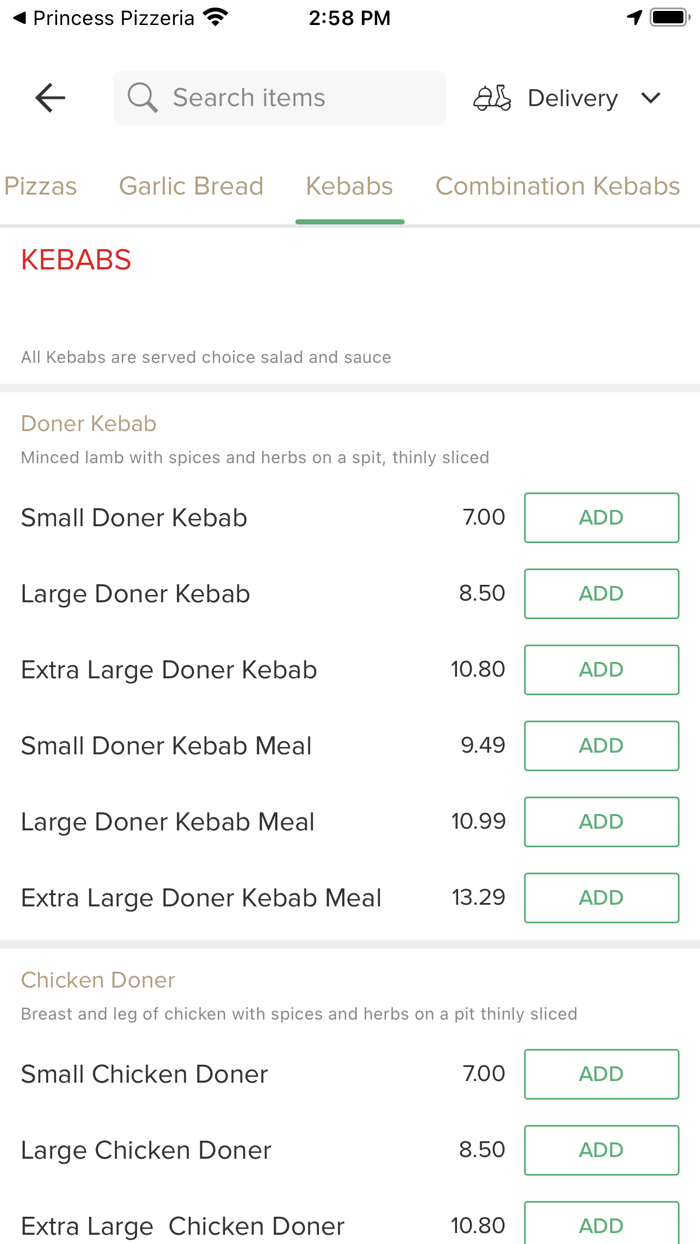Open the Garlic Bread tab

[191, 186]
